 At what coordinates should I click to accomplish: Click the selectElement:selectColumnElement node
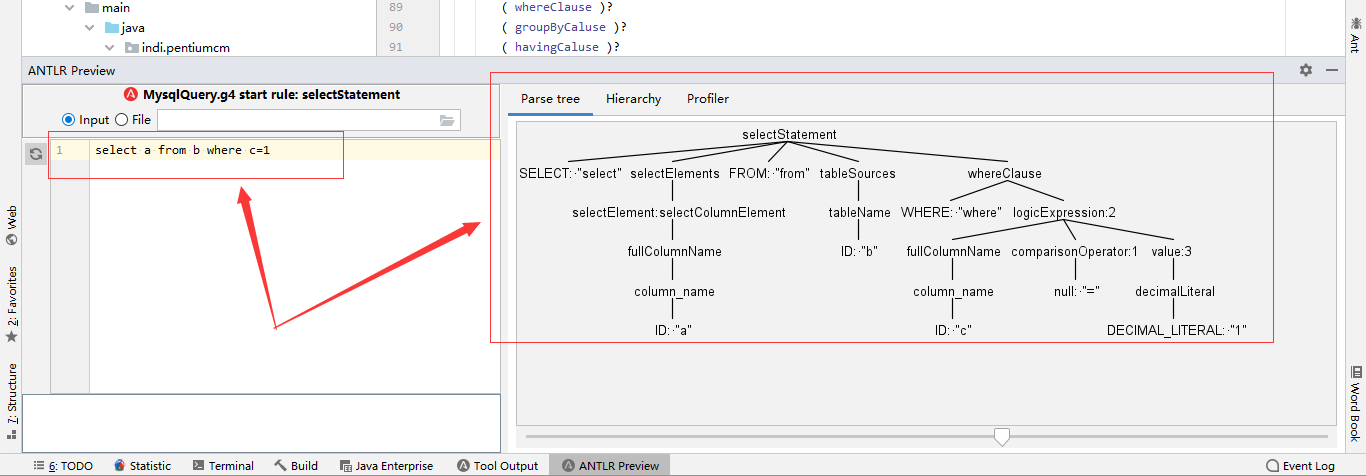[x=679, y=212]
